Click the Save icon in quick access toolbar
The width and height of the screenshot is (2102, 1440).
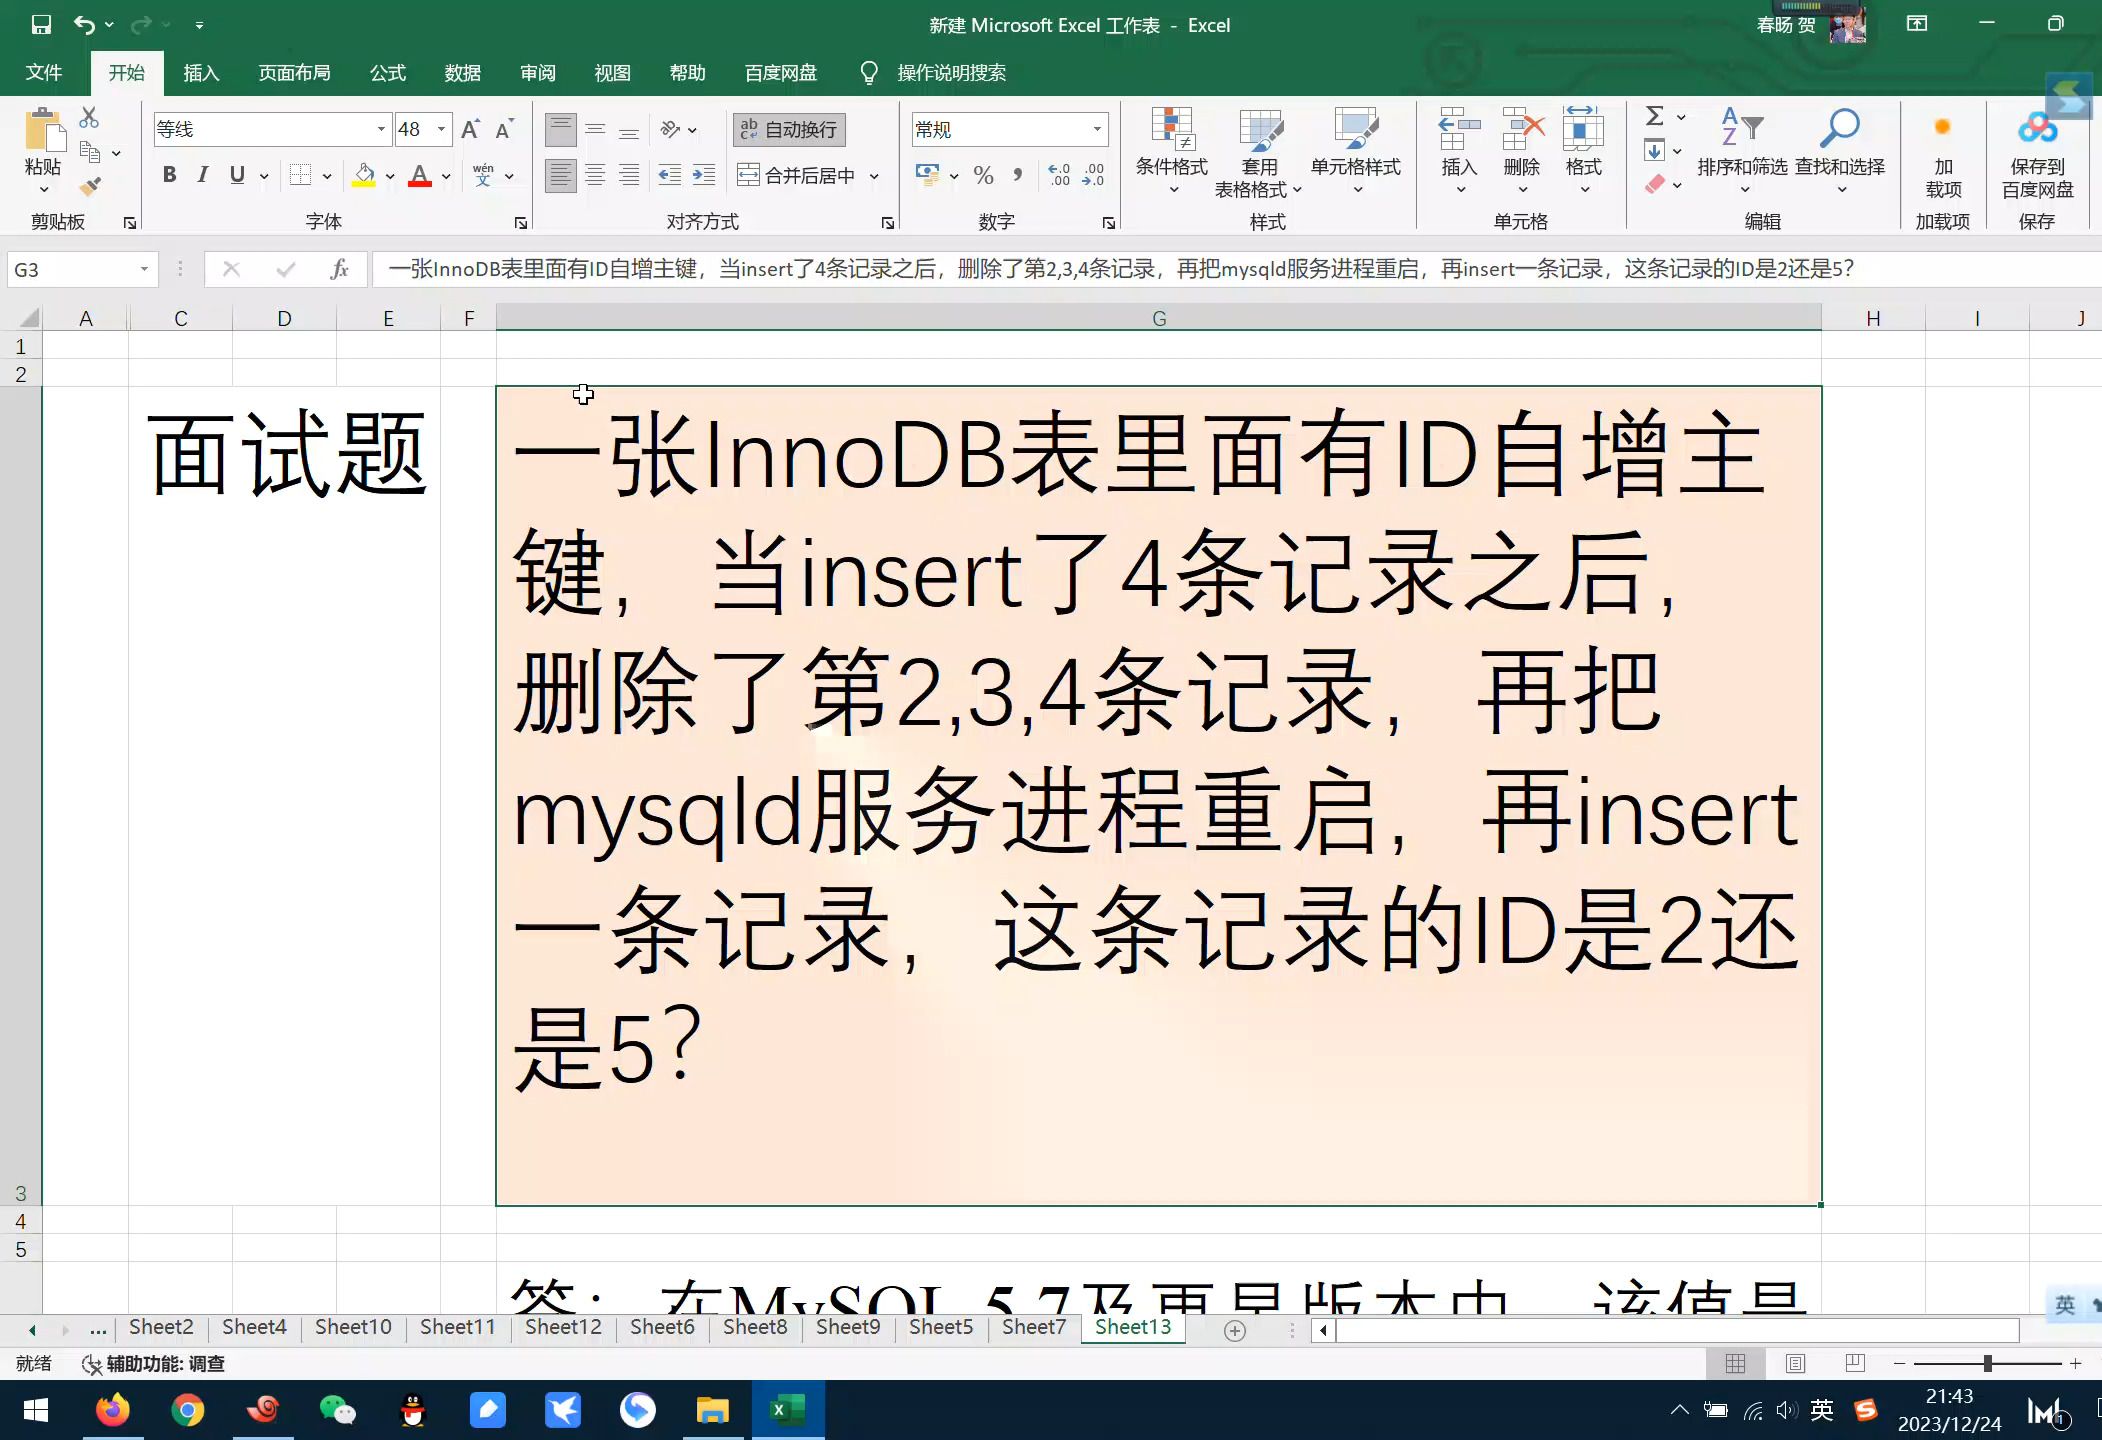[x=41, y=25]
